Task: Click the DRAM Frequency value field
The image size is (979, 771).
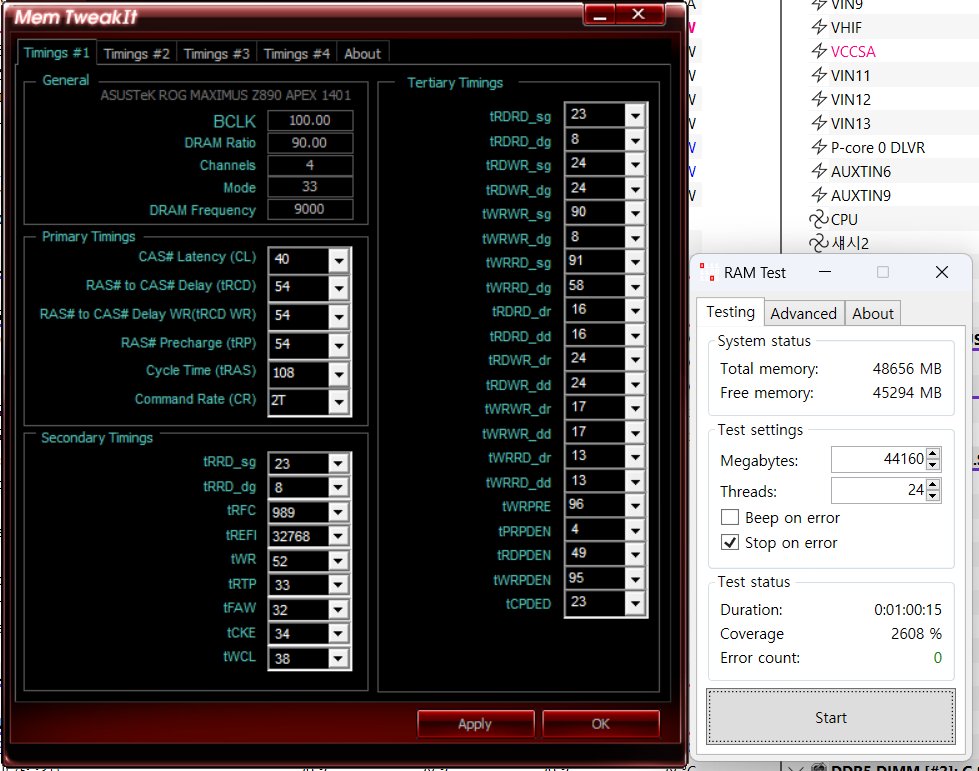Action: pos(310,209)
